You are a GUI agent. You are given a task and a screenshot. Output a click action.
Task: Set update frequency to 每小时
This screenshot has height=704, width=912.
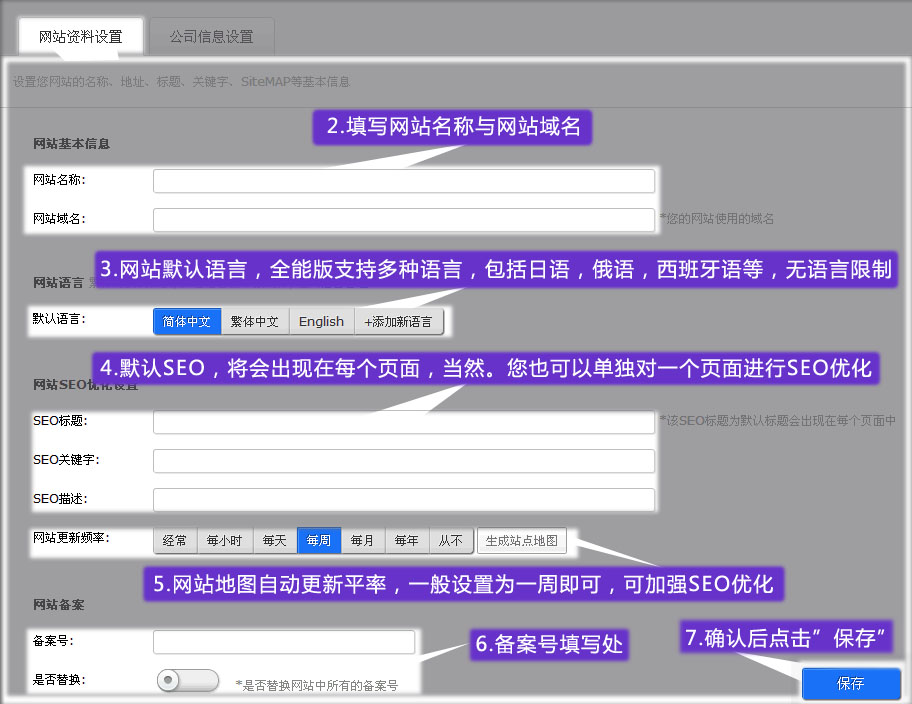[224, 541]
